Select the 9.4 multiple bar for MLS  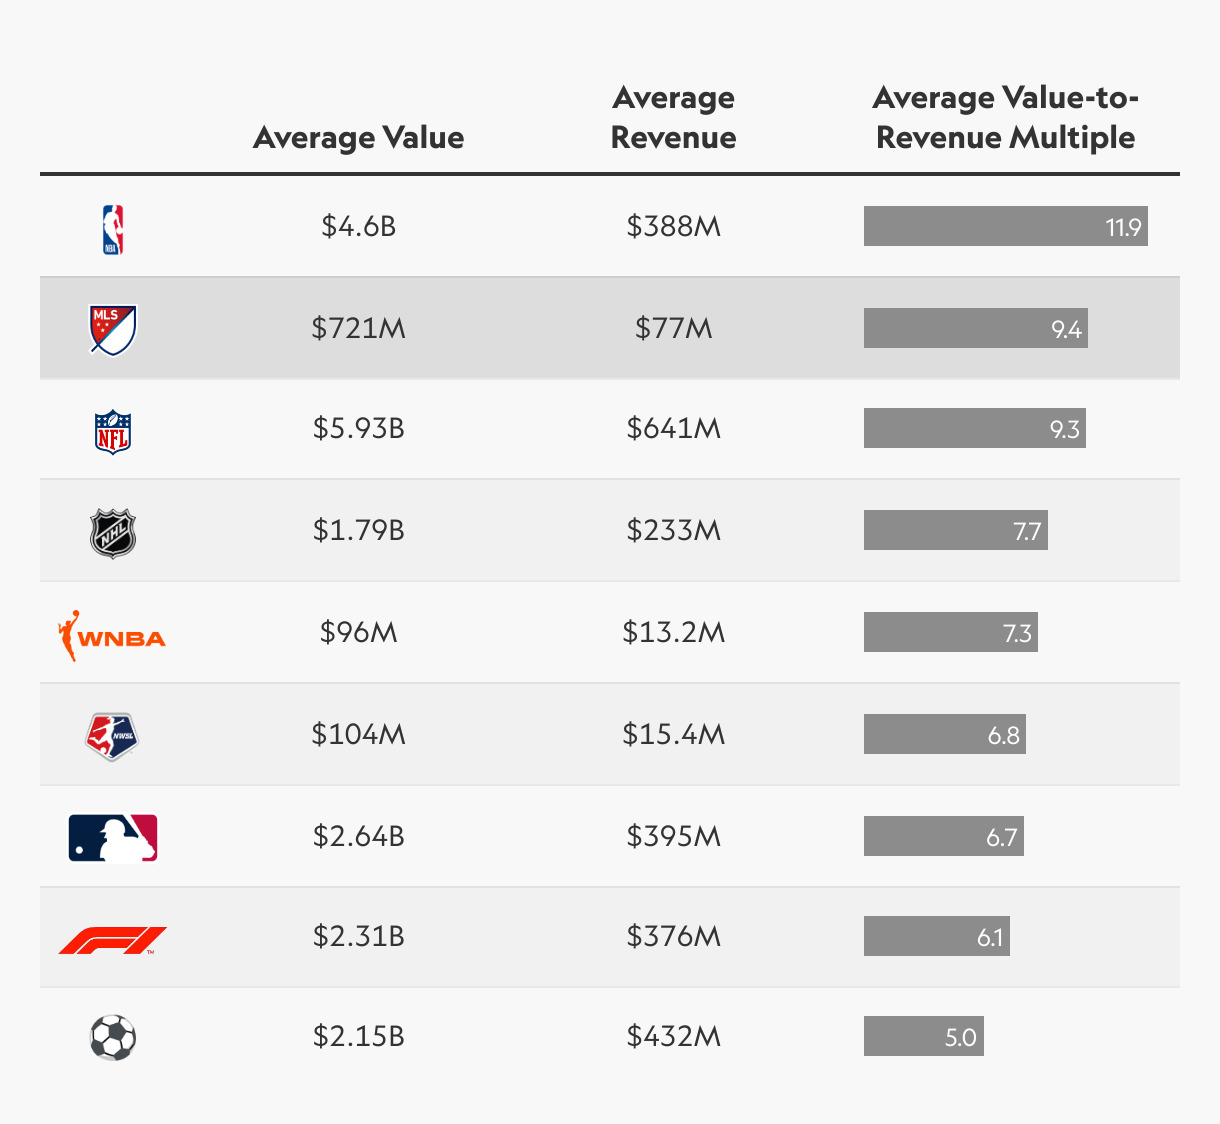(x=976, y=328)
